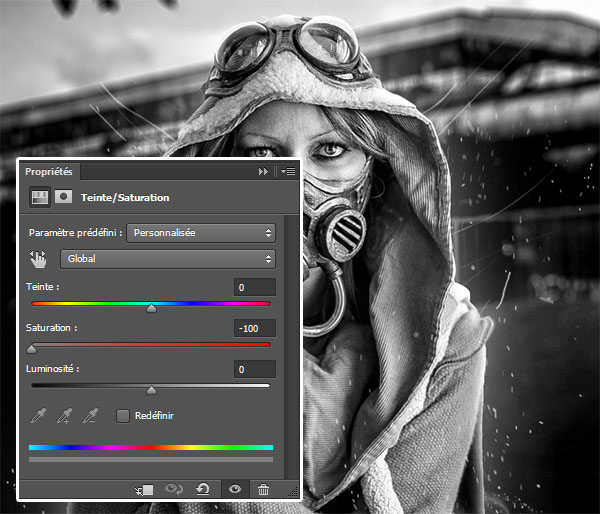Click the Teinte slider handle
Viewport: 600px width, 514px height.
[x=151, y=309]
